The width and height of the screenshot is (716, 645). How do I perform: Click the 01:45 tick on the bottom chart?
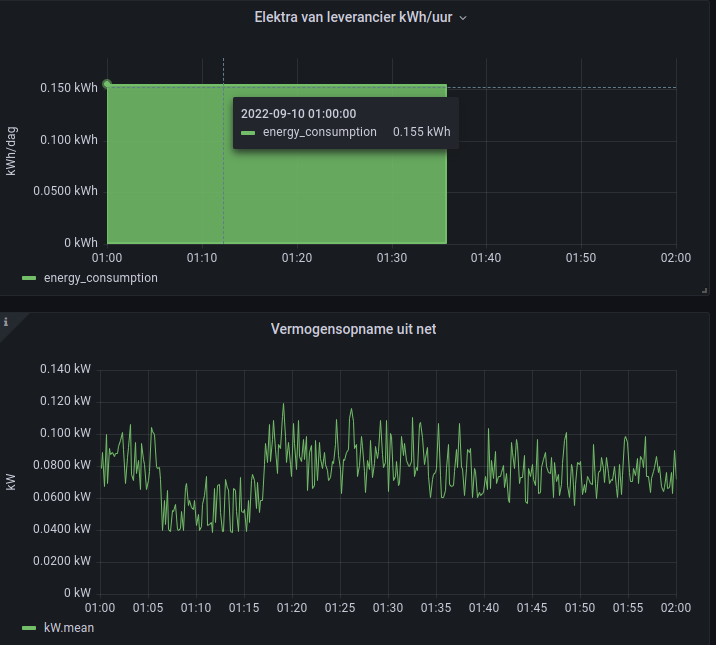coord(532,608)
